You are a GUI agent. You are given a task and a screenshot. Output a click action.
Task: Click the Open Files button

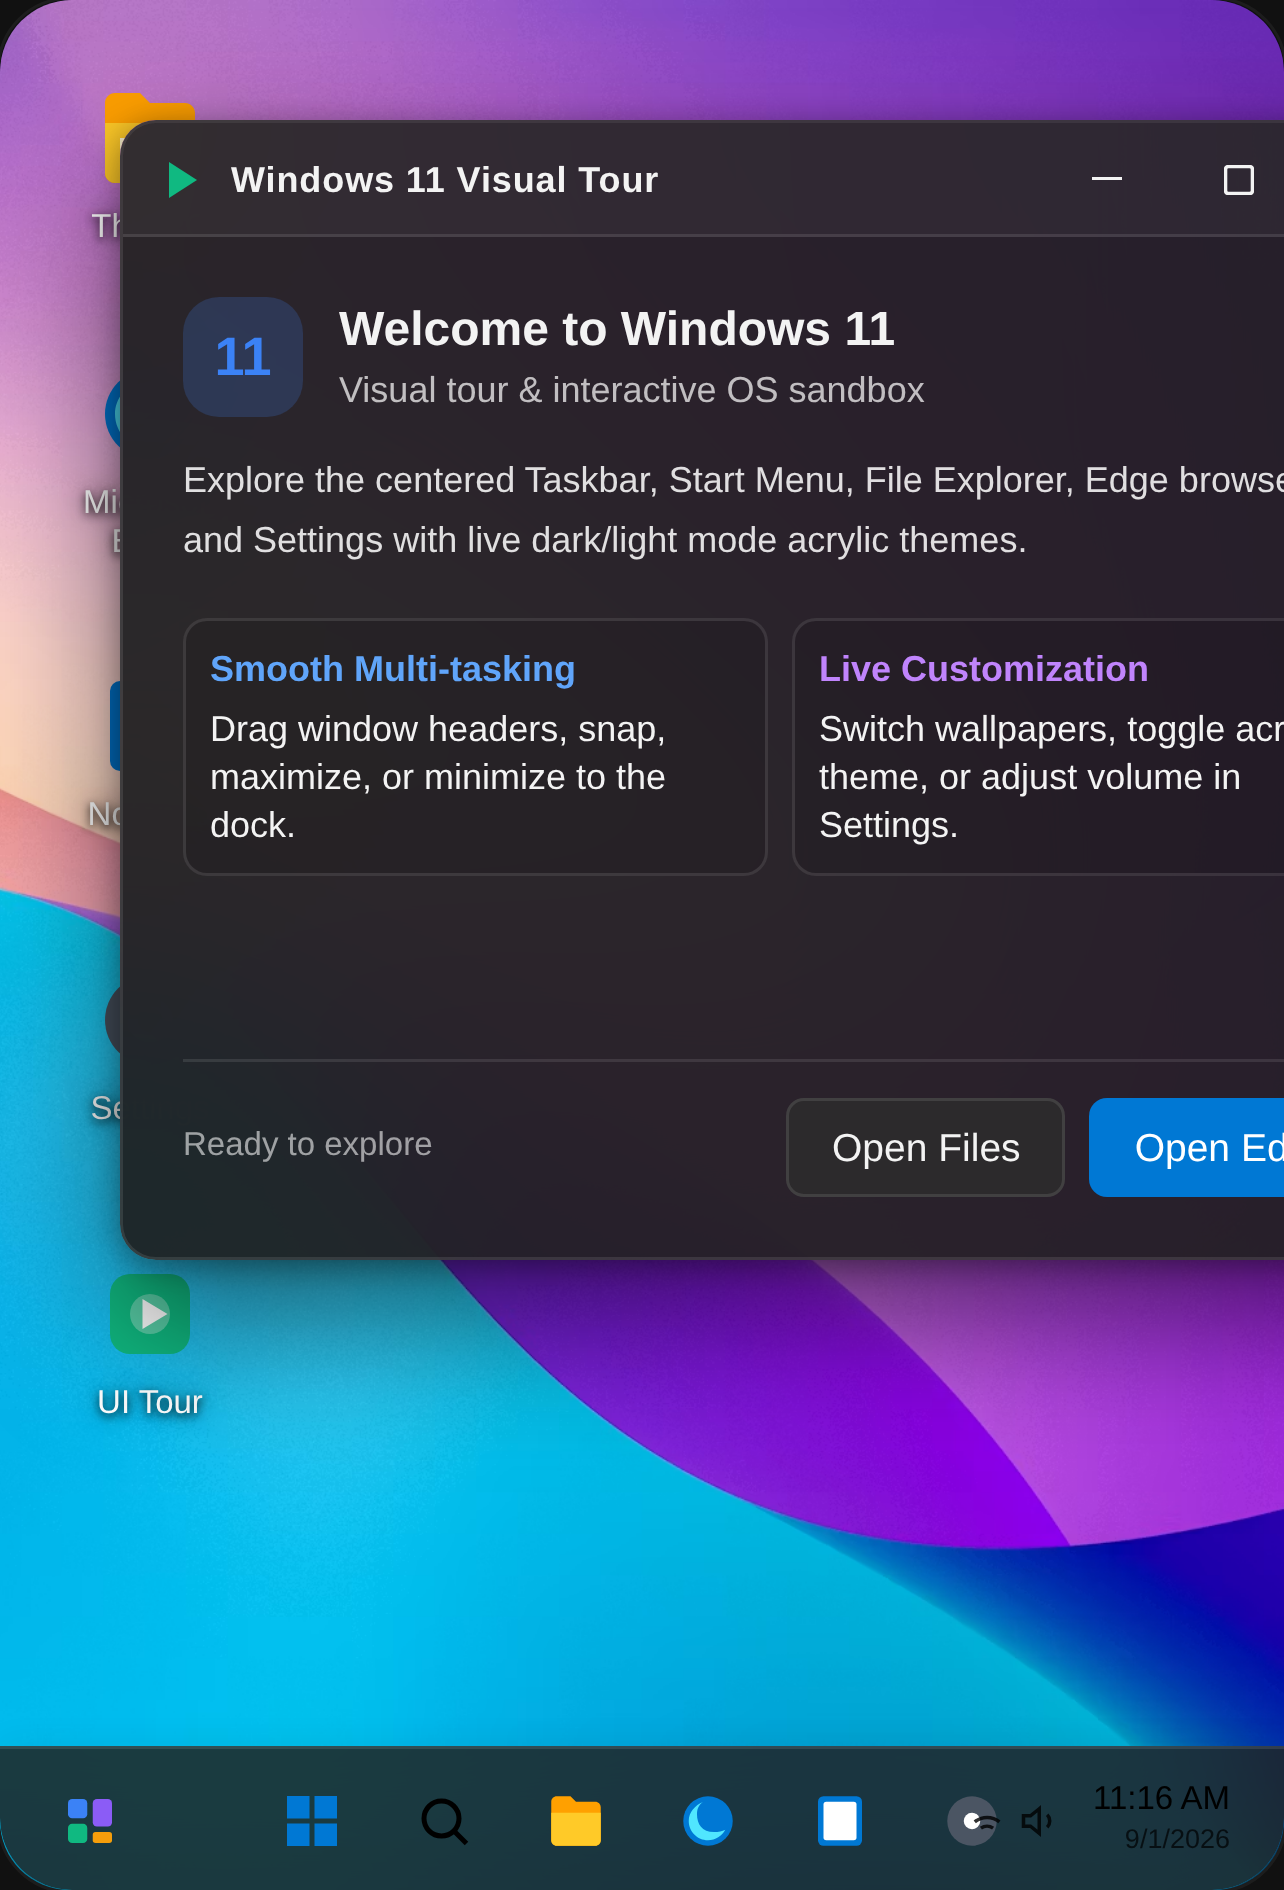[x=925, y=1147]
